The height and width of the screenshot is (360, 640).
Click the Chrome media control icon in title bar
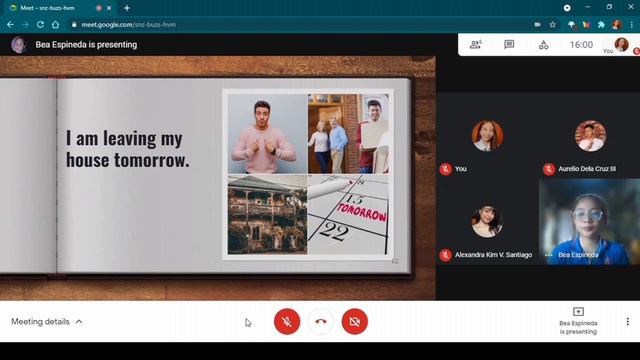click(x=567, y=8)
